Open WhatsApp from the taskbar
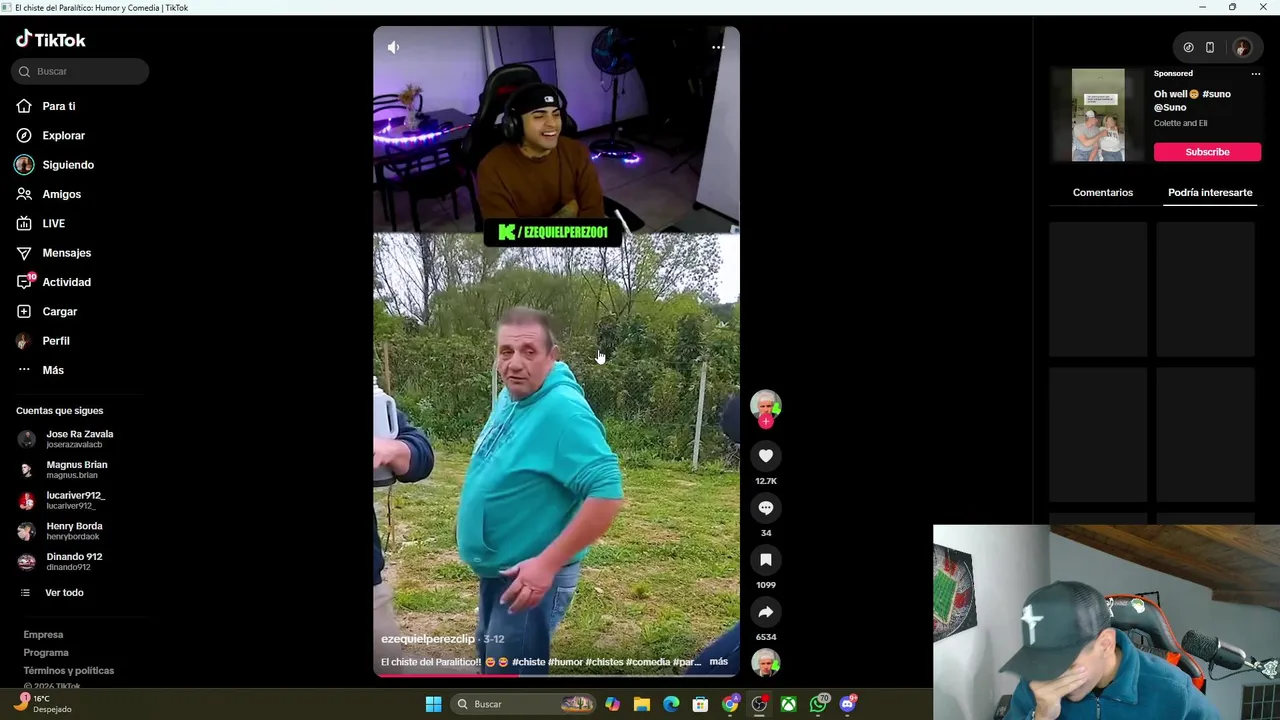Viewport: 1280px width, 720px height. [x=819, y=704]
